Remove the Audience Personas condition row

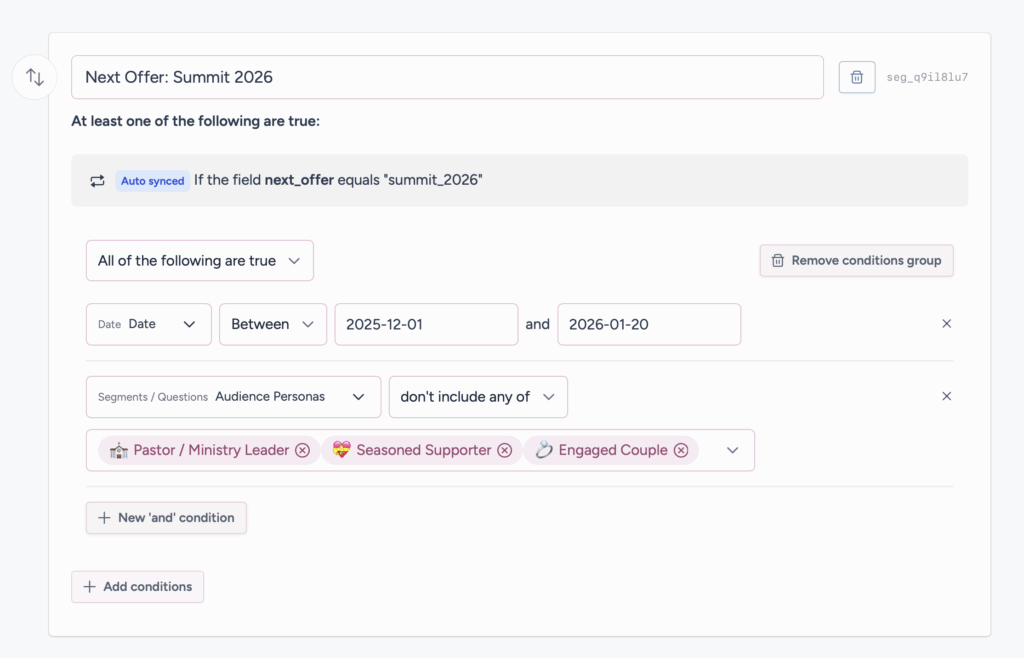946,396
